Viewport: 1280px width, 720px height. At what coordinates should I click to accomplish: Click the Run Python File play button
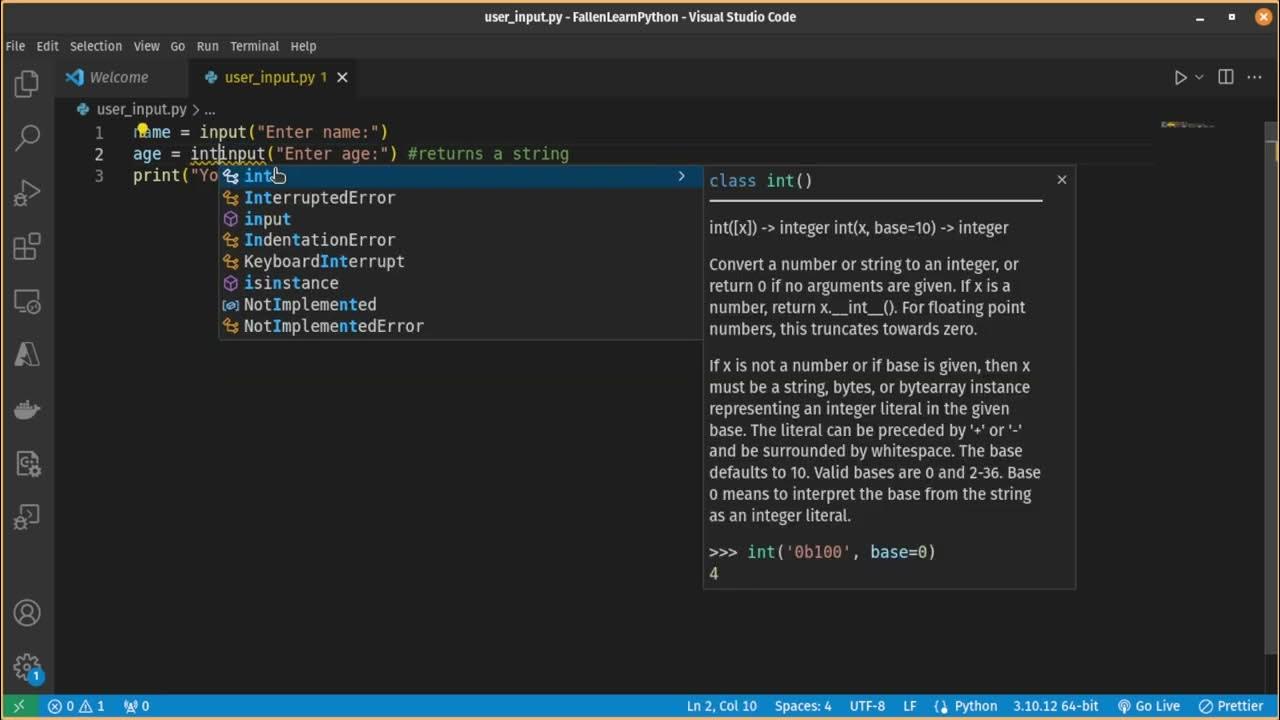click(1180, 77)
